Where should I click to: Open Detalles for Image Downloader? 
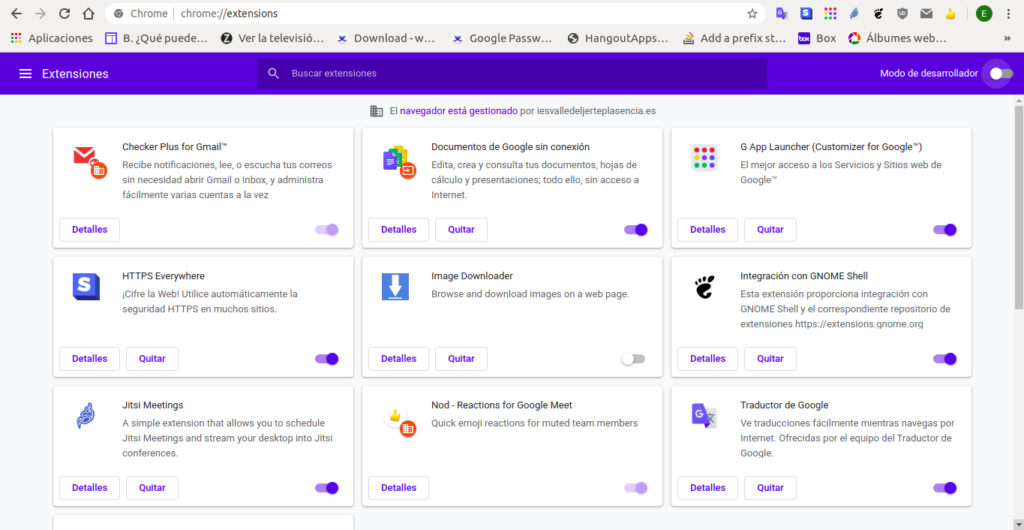(398, 358)
